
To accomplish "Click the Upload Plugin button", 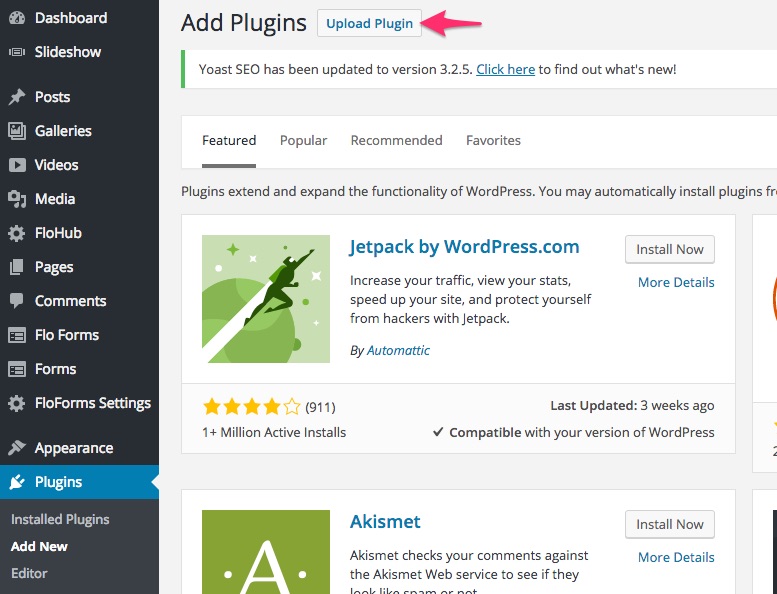I will pos(369,23).
